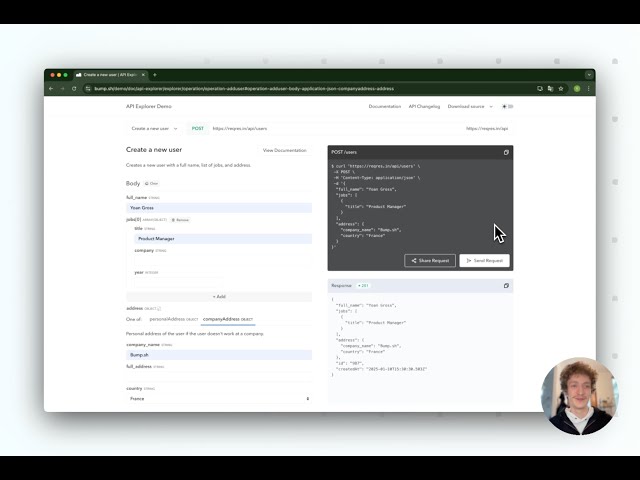Image resolution: width=640 pixels, height=480 pixels.
Task: Open the Create a new user operation dropdown
Action: click(154, 129)
